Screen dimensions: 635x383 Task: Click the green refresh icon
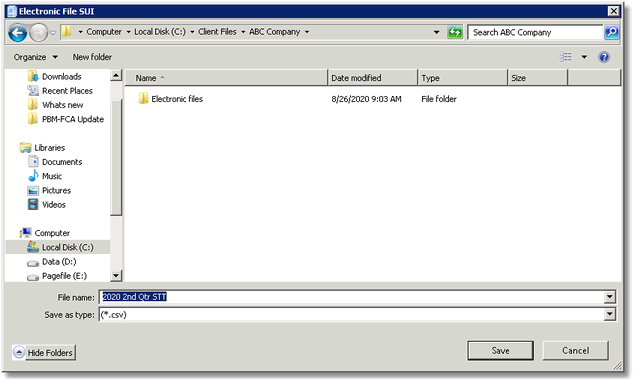tap(455, 32)
